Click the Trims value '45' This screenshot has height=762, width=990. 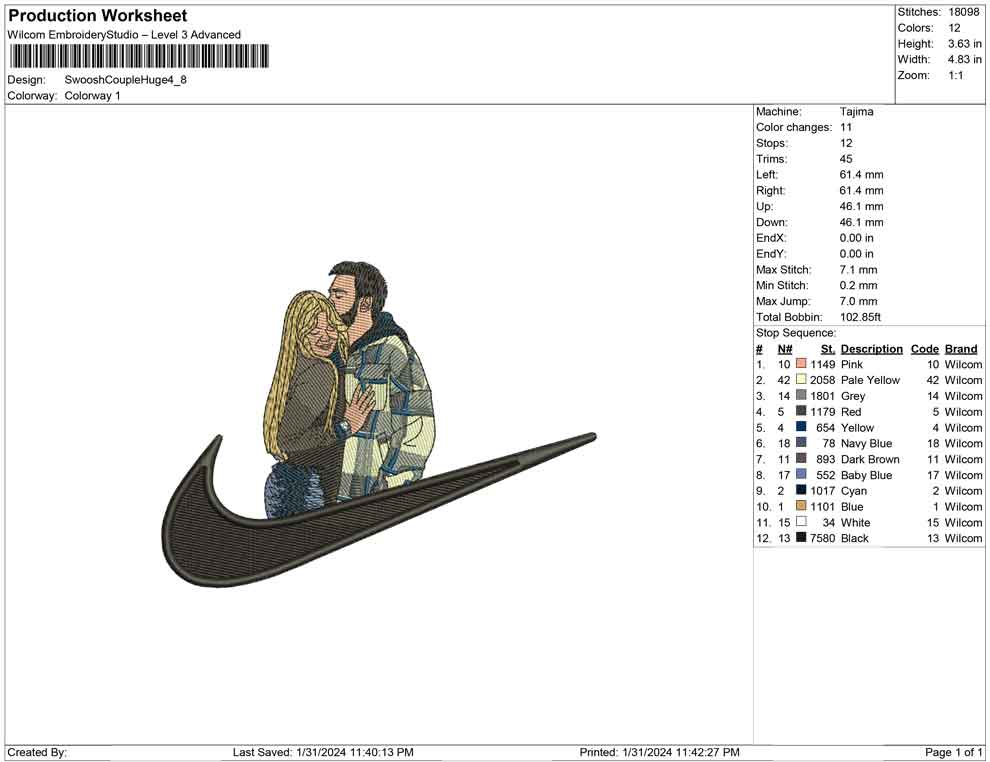tap(846, 159)
